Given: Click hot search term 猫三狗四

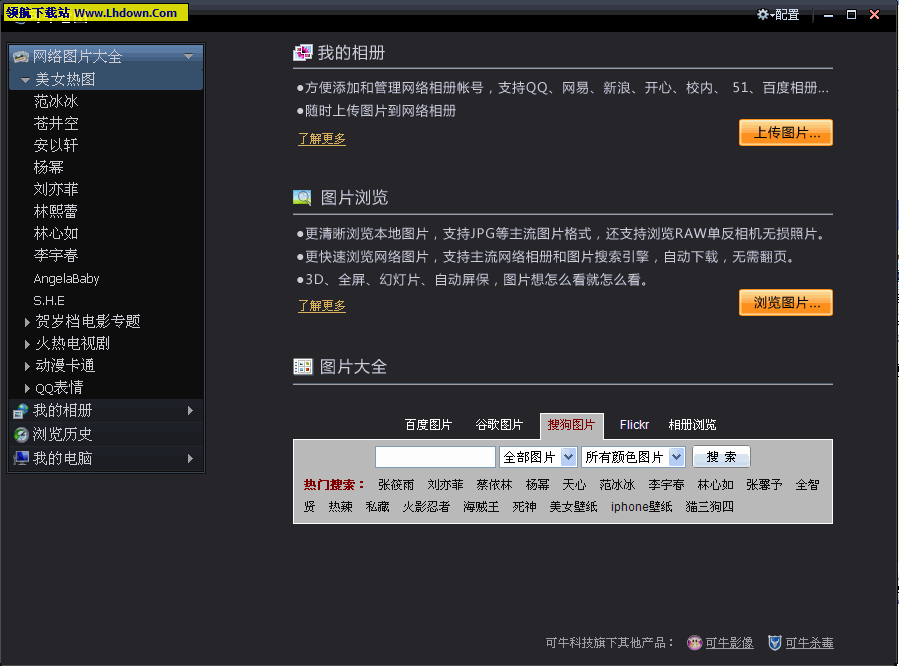Looking at the screenshot, I should click(709, 507).
